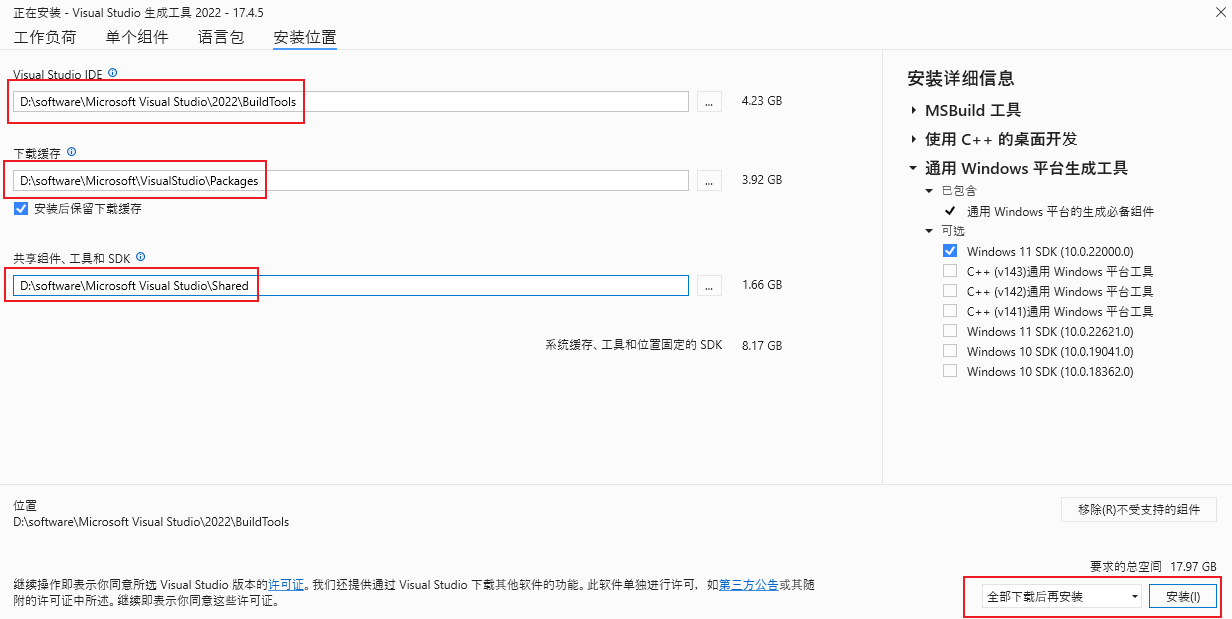This screenshot has height=619, width=1232.
Task: Toggle 安装后保留下载缓存 checkbox
Action: (x=21, y=209)
